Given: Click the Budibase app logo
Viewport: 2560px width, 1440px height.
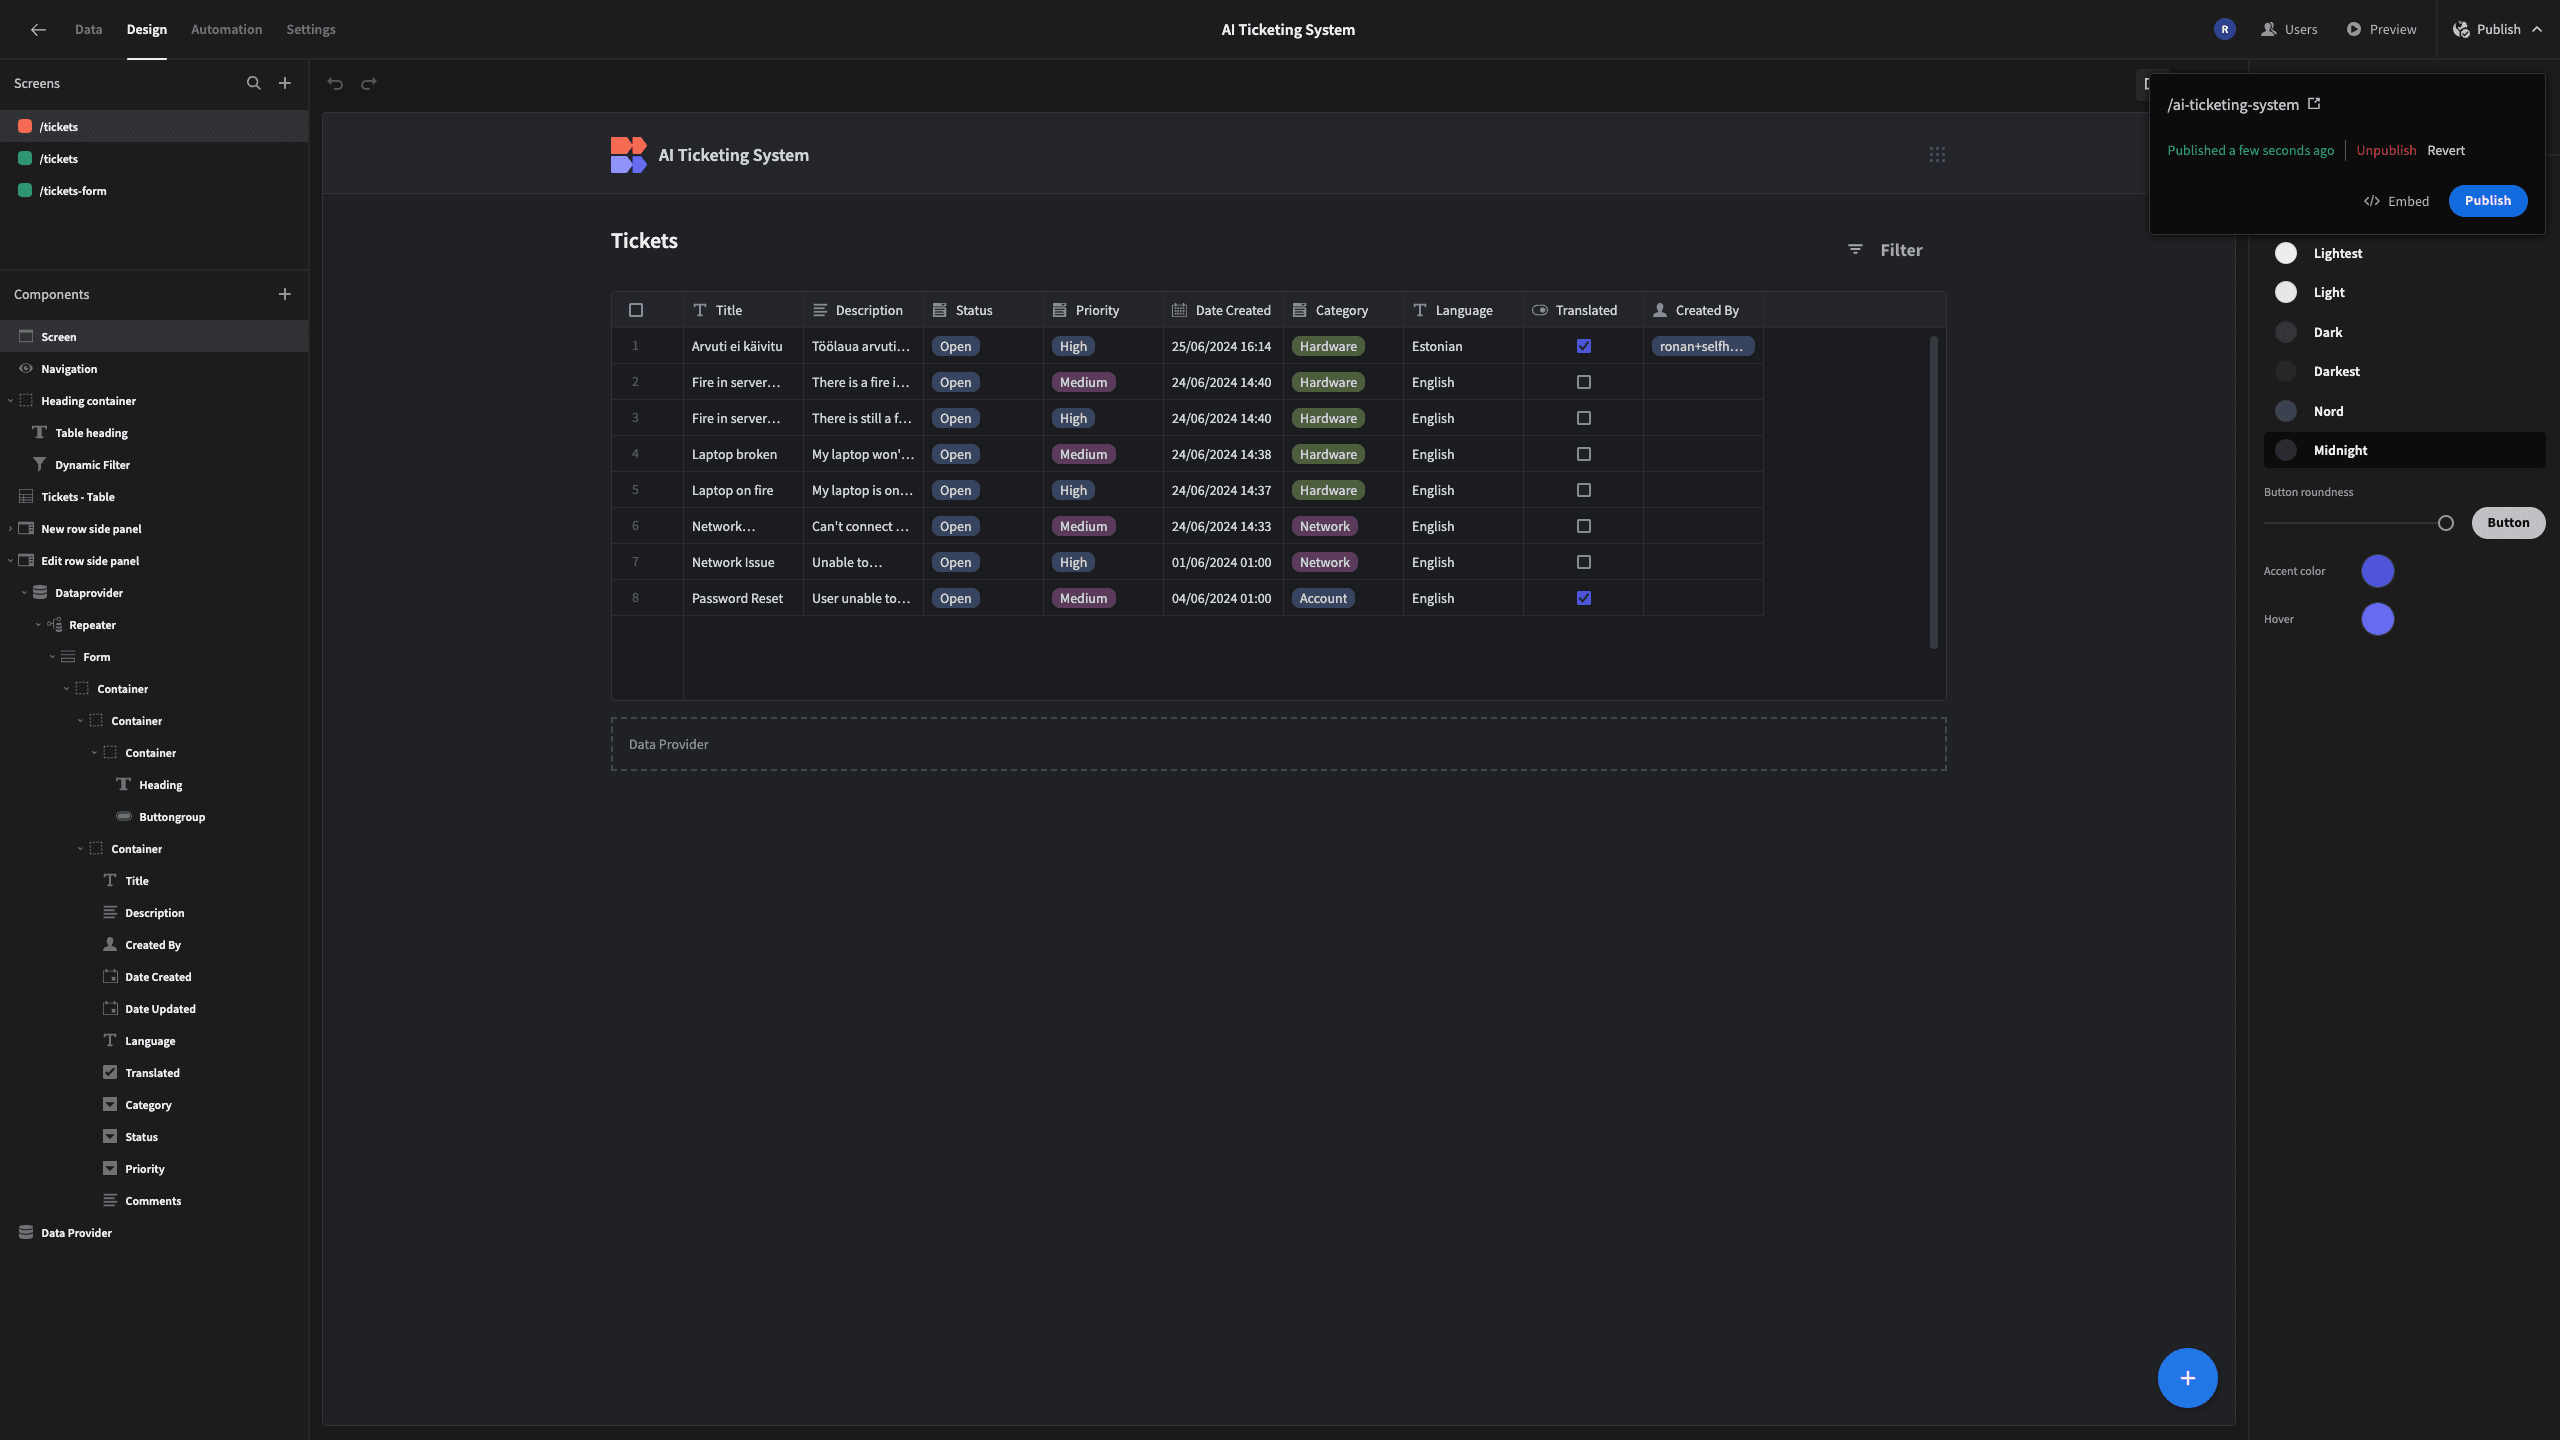Looking at the screenshot, I should (629, 155).
